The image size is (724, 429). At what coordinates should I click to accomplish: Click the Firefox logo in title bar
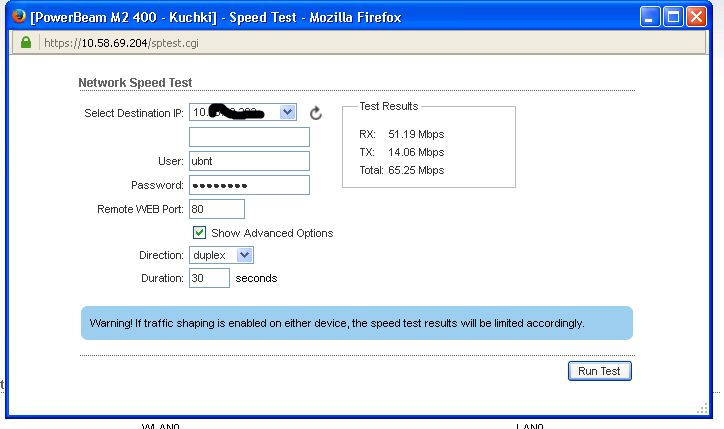coord(19,16)
